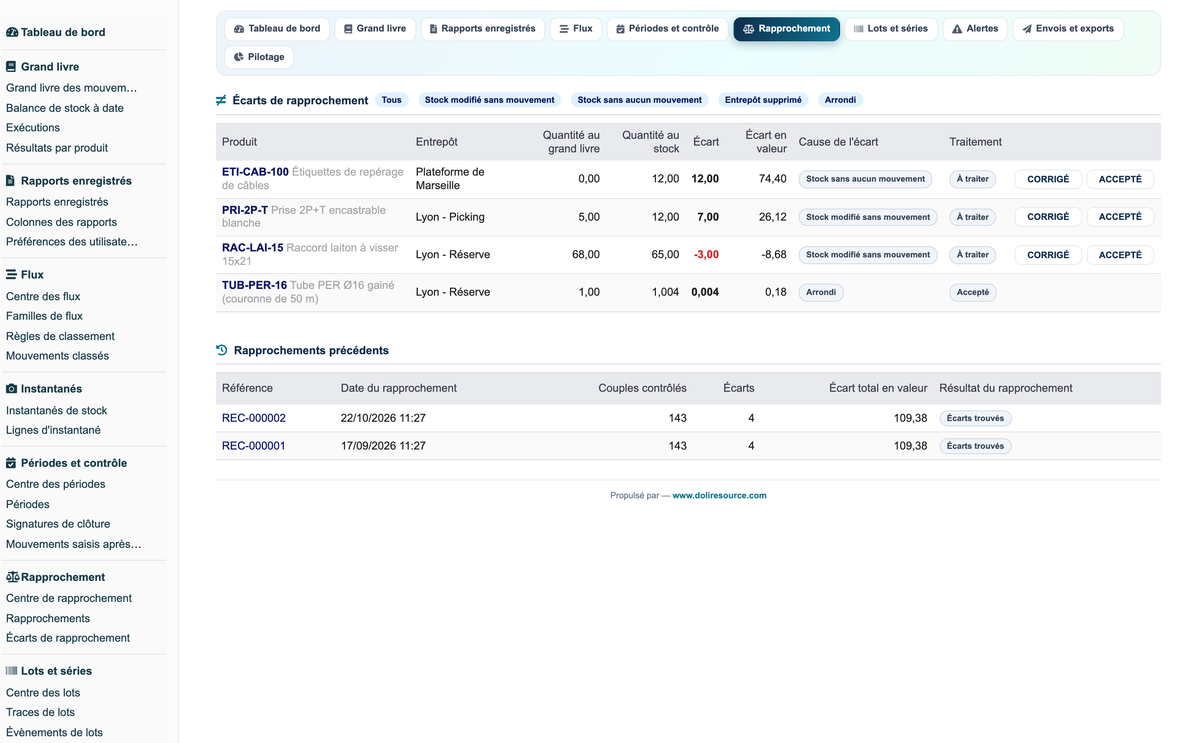Go to Périodes et contrôle tab
Viewport: 1200px width, 743px height.
coord(667,29)
